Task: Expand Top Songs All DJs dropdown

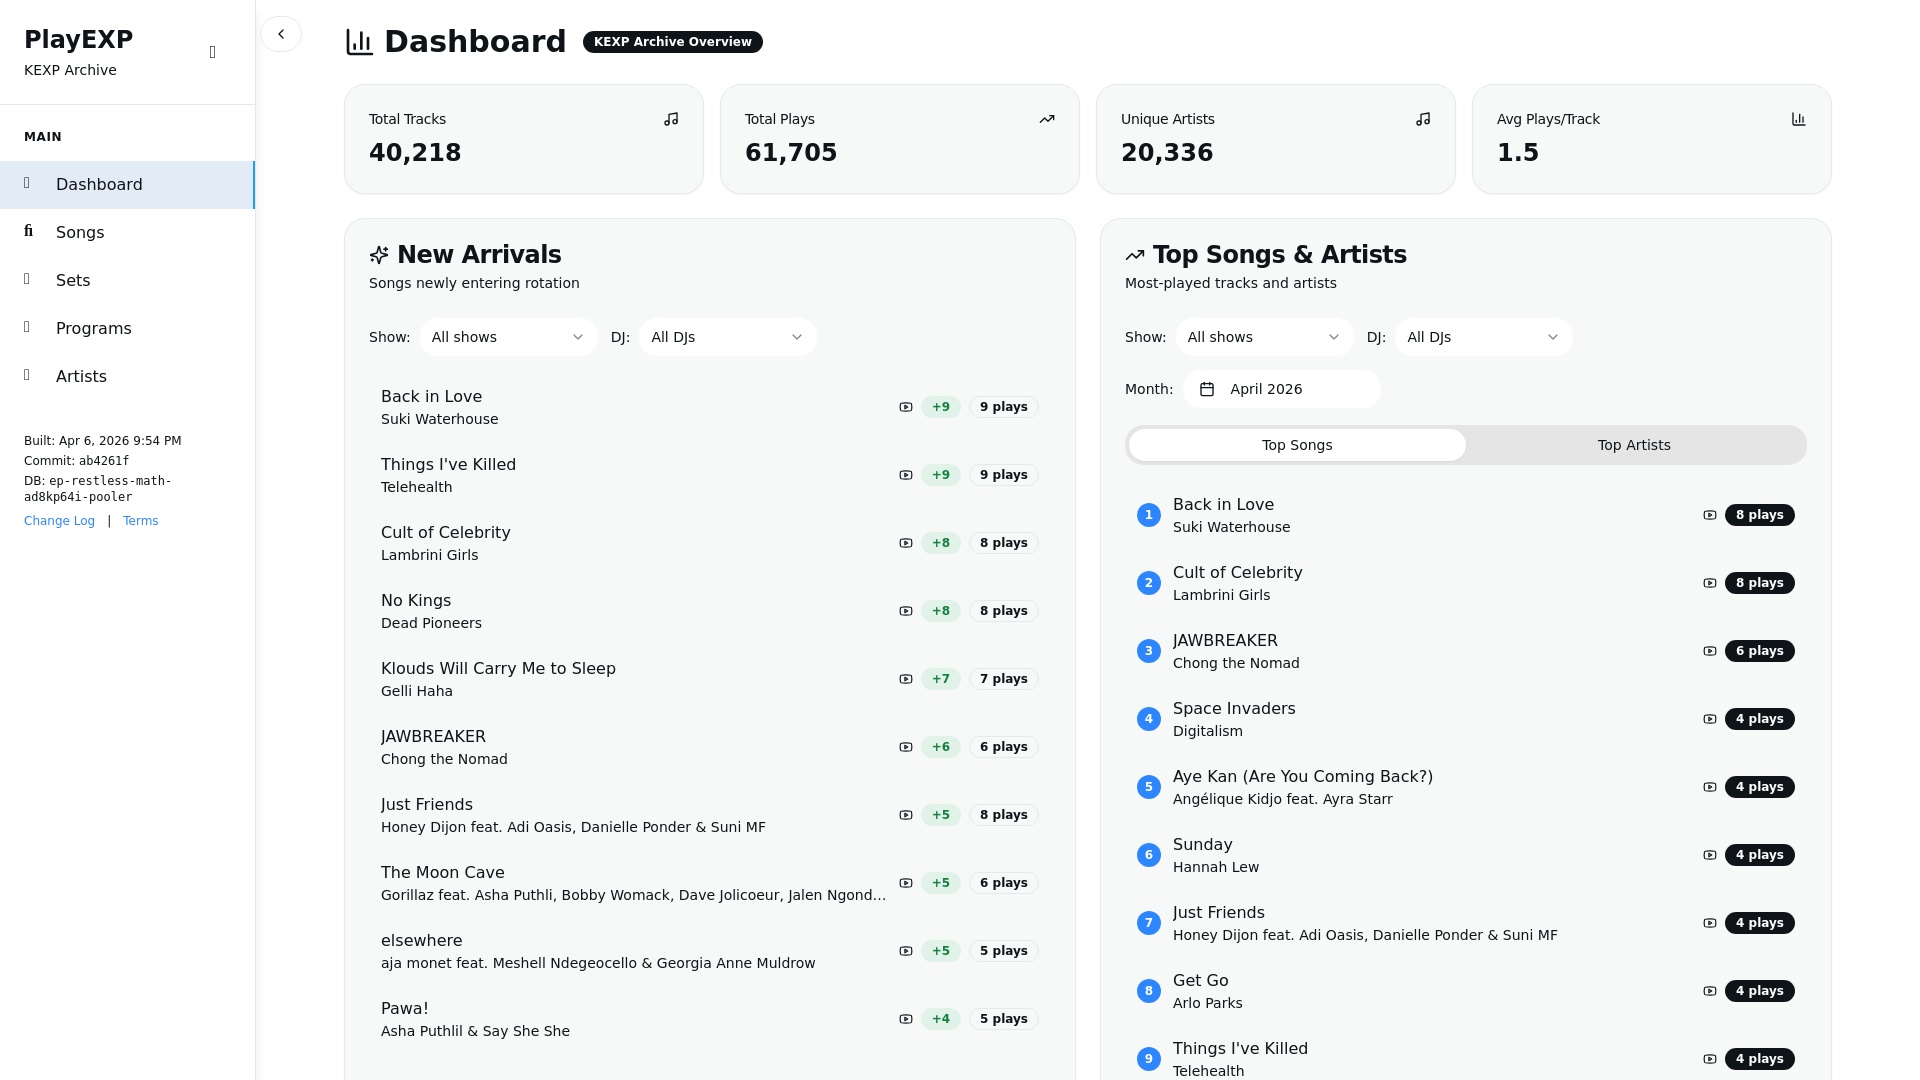Action: click(x=1483, y=337)
